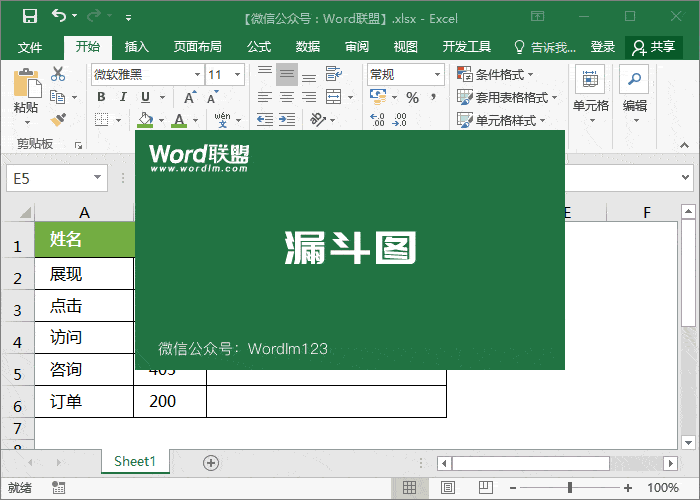Toggle italic formatting
The height and width of the screenshot is (500, 700).
(x=123, y=97)
